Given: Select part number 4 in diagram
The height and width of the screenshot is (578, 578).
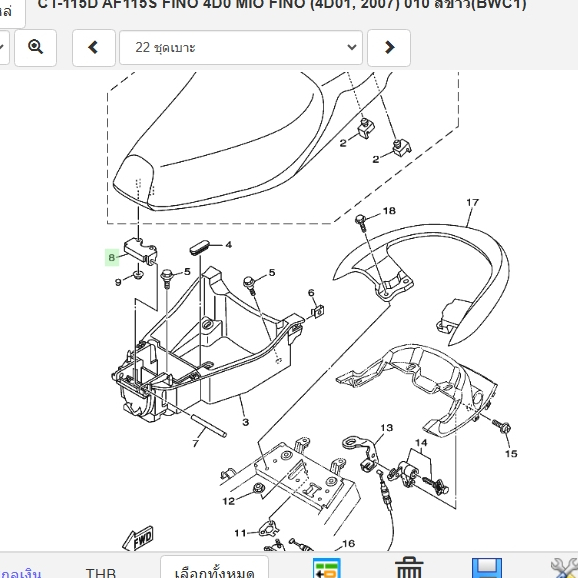Looking at the screenshot, I should [229, 245].
